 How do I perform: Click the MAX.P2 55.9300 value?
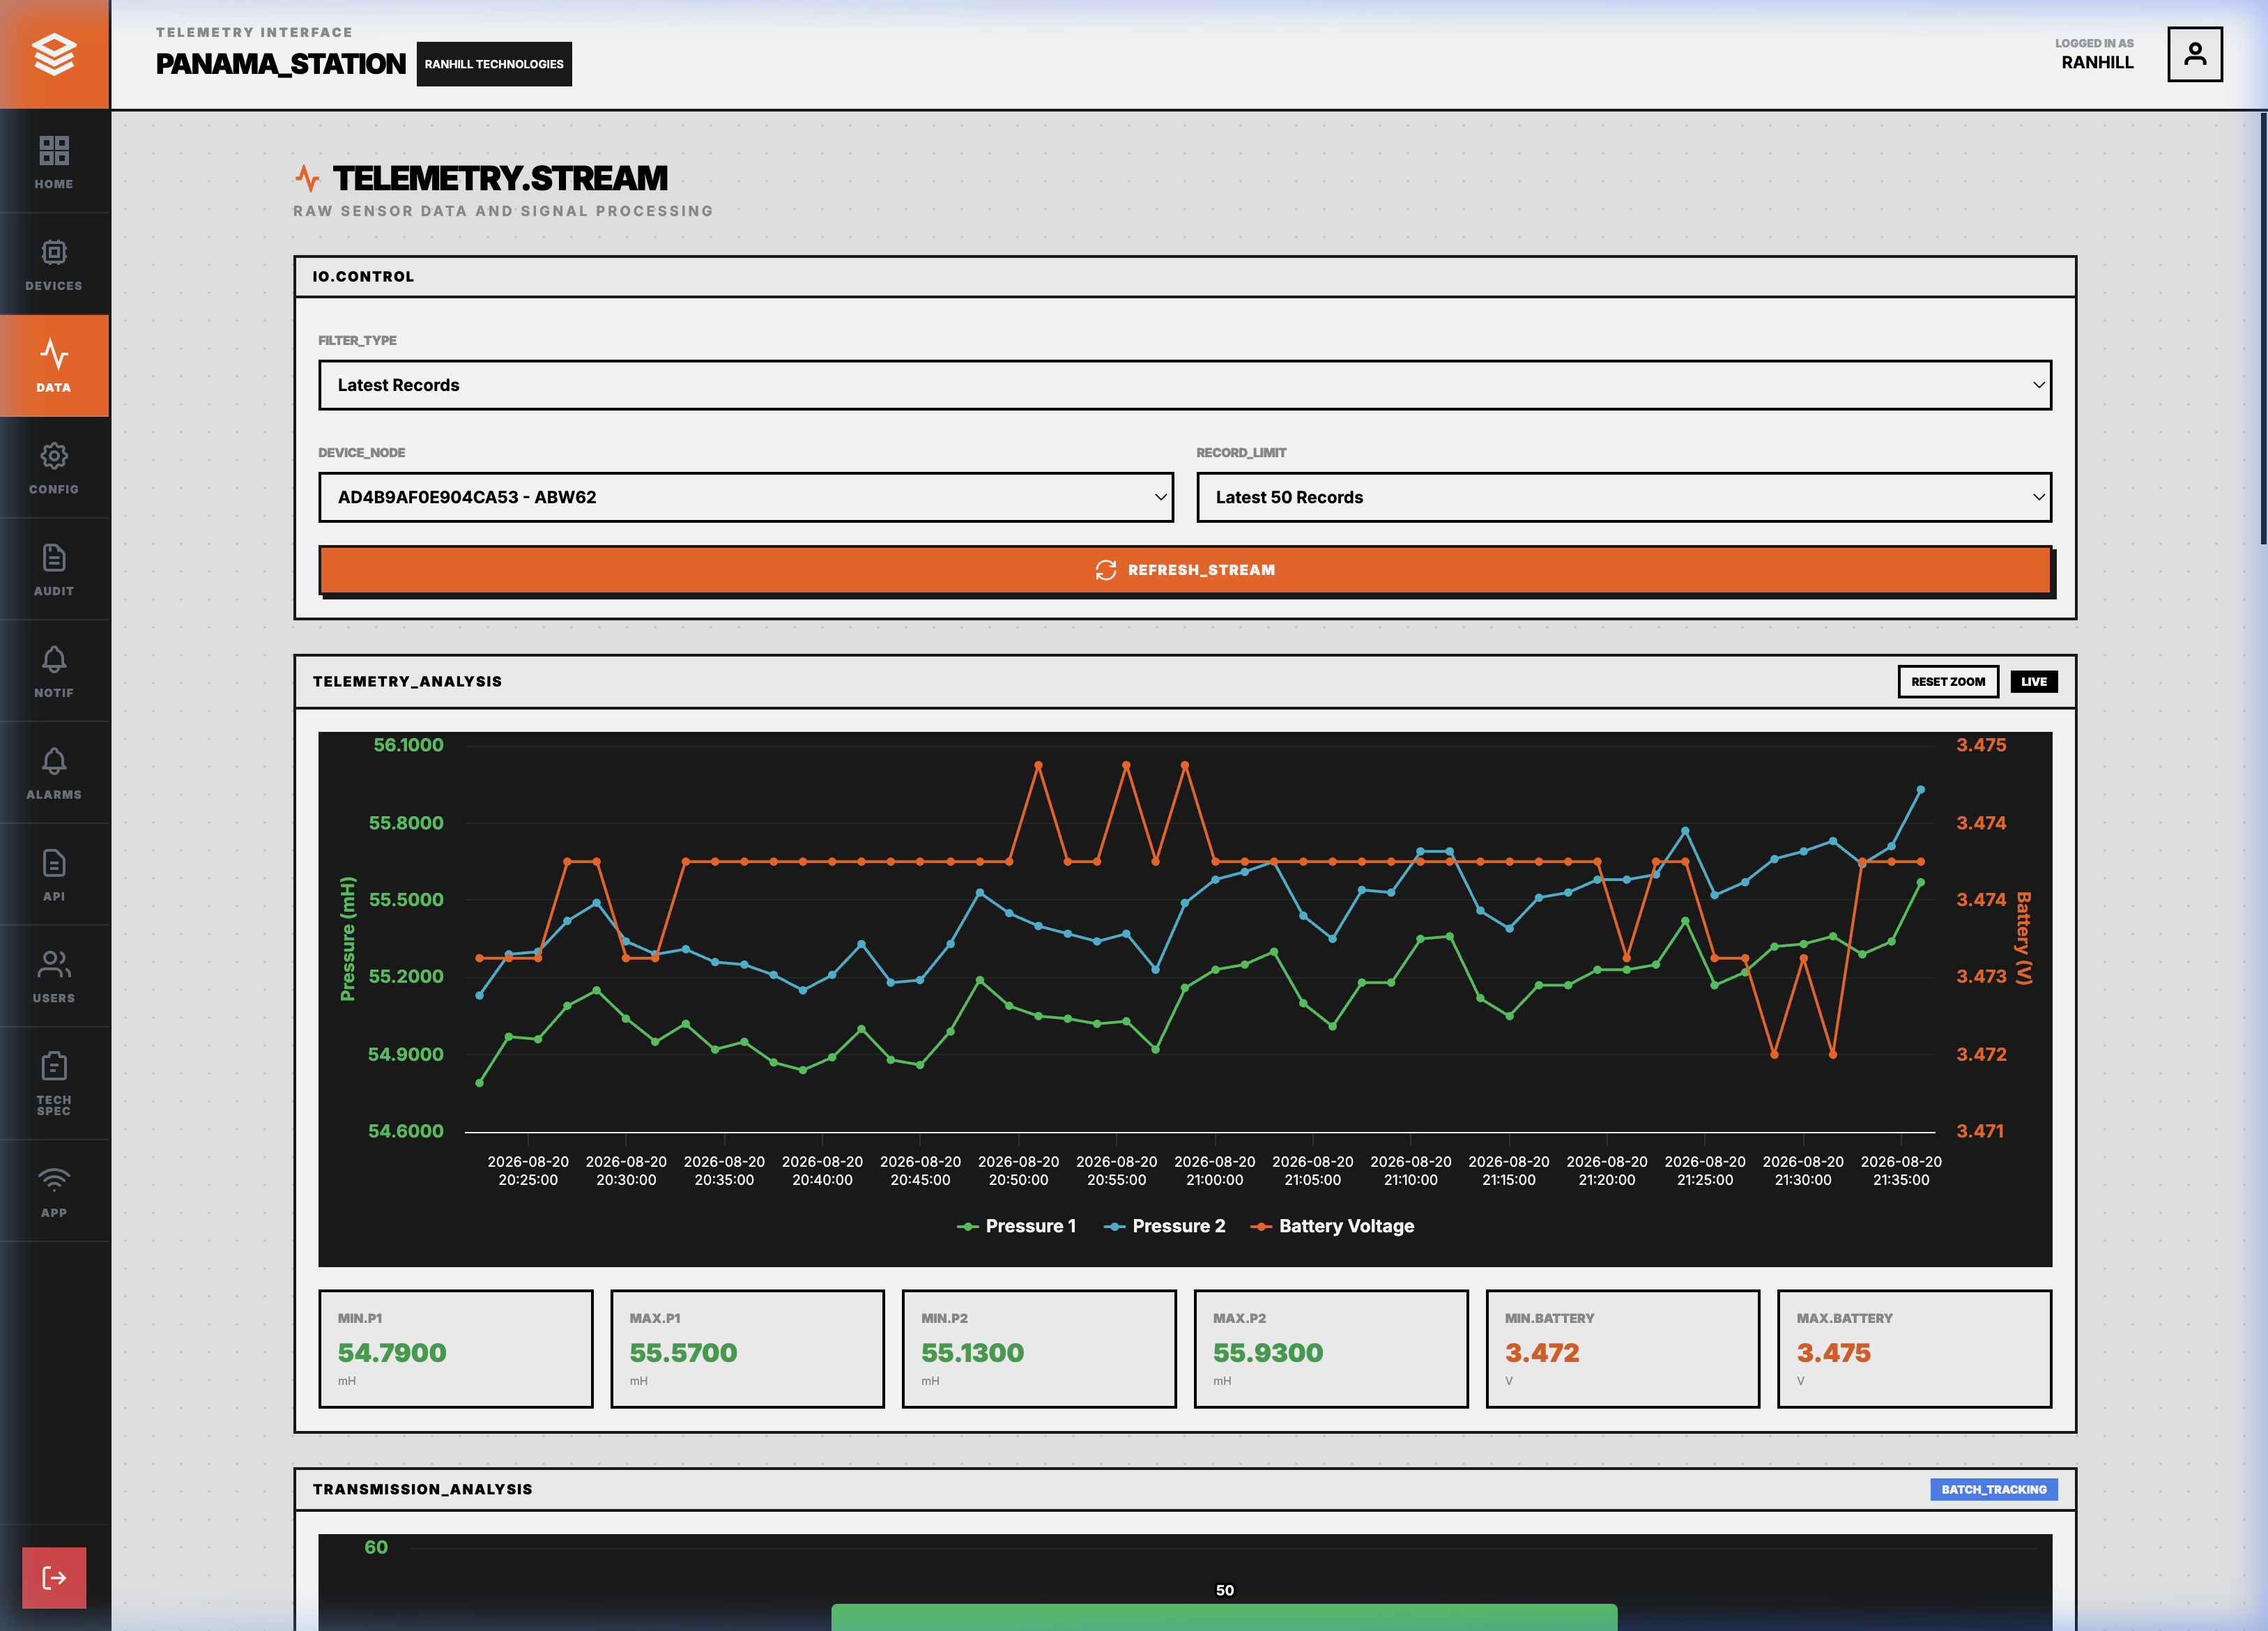pyautogui.click(x=1267, y=1353)
